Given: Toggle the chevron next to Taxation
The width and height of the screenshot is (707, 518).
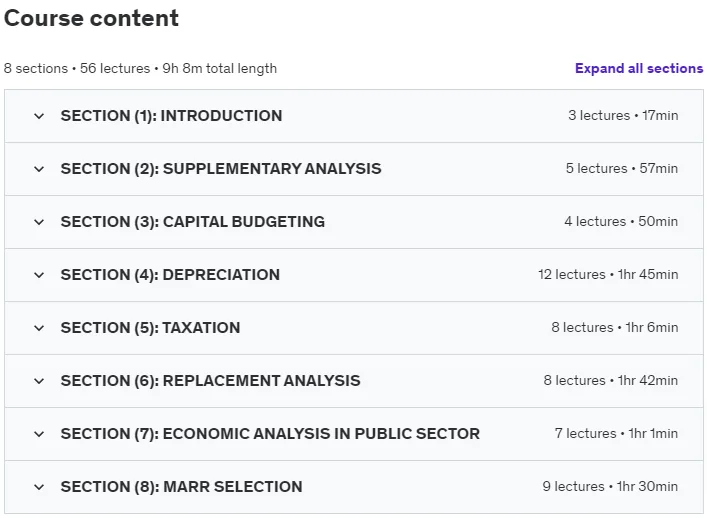Looking at the screenshot, I should coord(39,328).
